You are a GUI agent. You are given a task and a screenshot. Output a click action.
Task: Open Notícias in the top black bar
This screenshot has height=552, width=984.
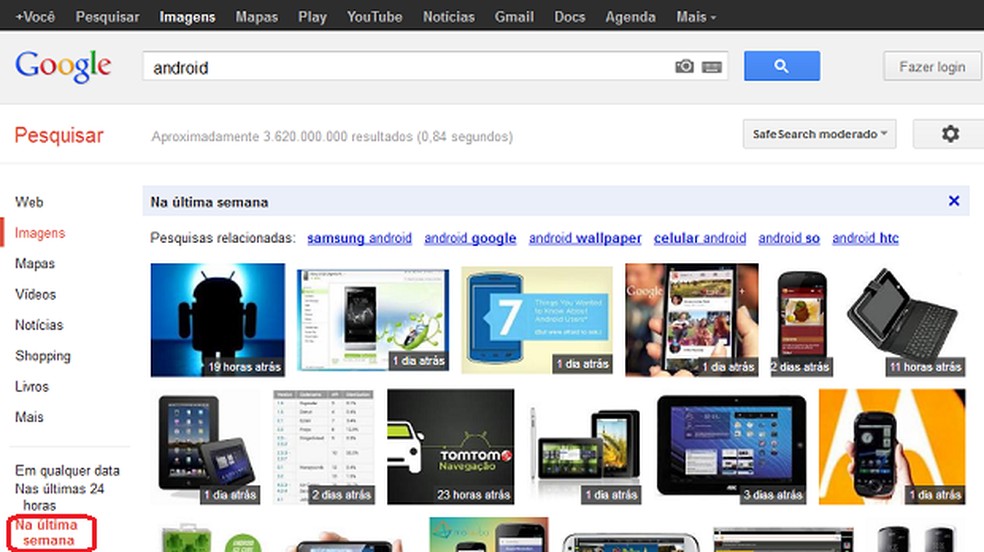point(449,17)
